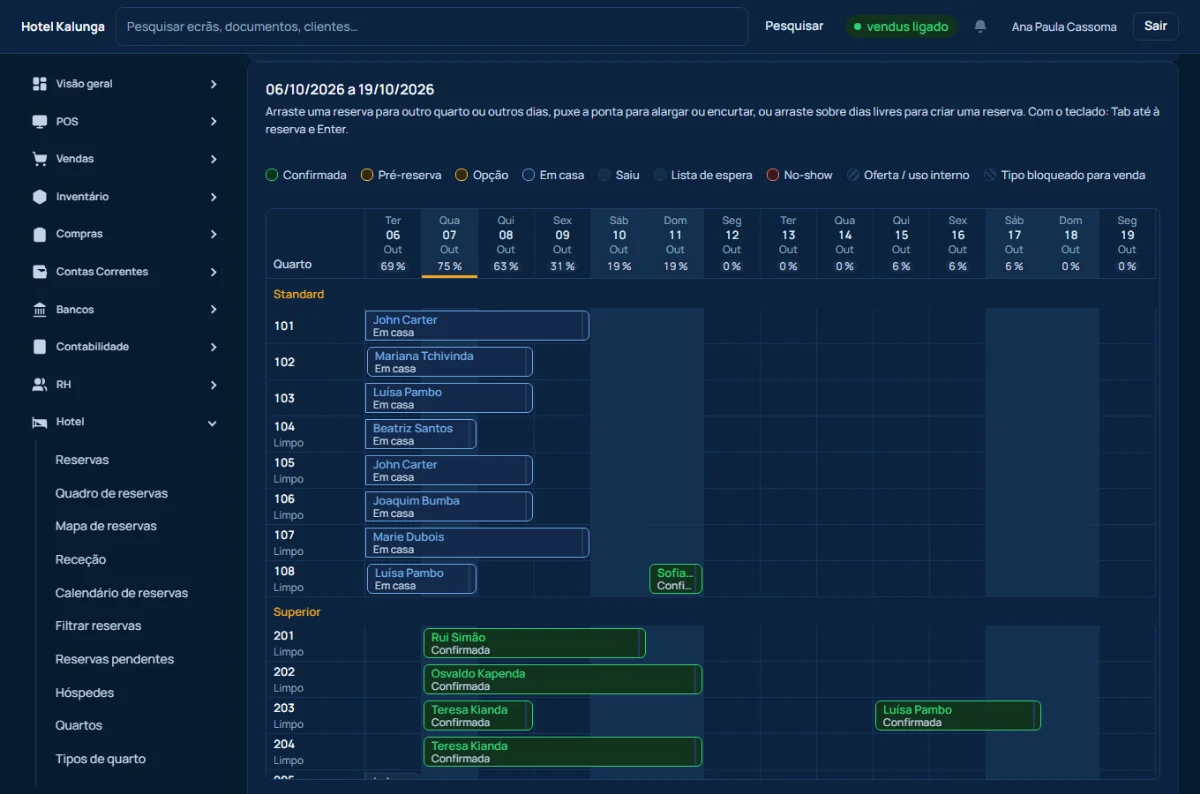The height and width of the screenshot is (794, 1200).
Task: Select Marie Dubois reservation in room 107
Action: (x=477, y=543)
